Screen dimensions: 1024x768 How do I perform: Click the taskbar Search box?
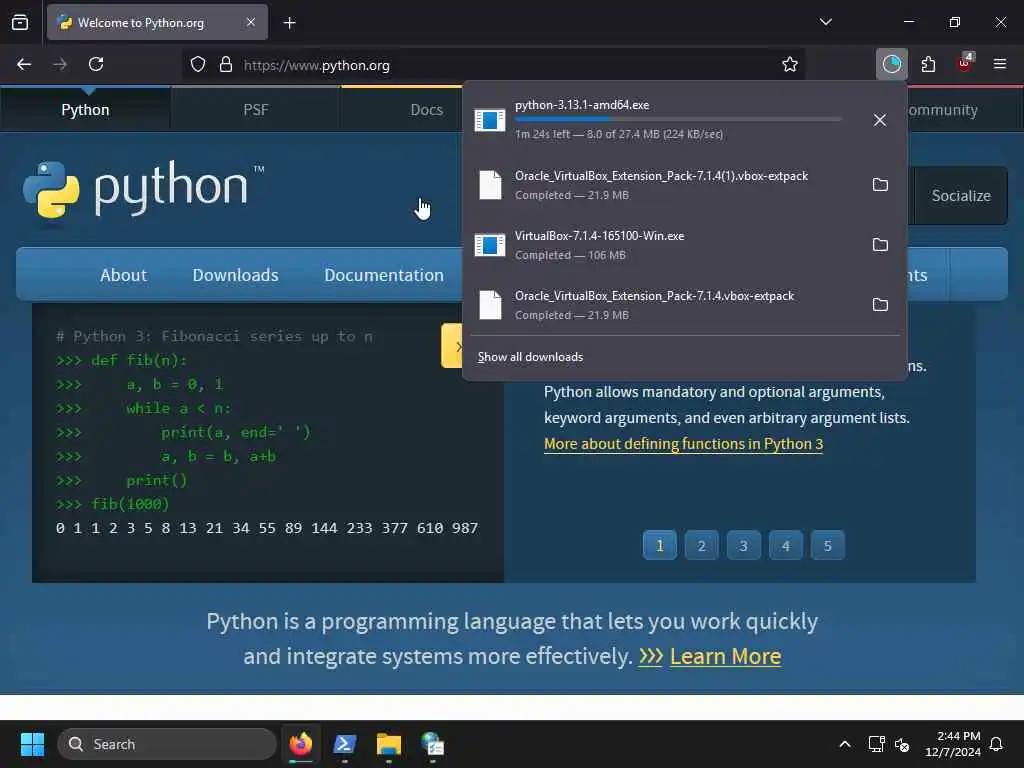(x=167, y=744)
